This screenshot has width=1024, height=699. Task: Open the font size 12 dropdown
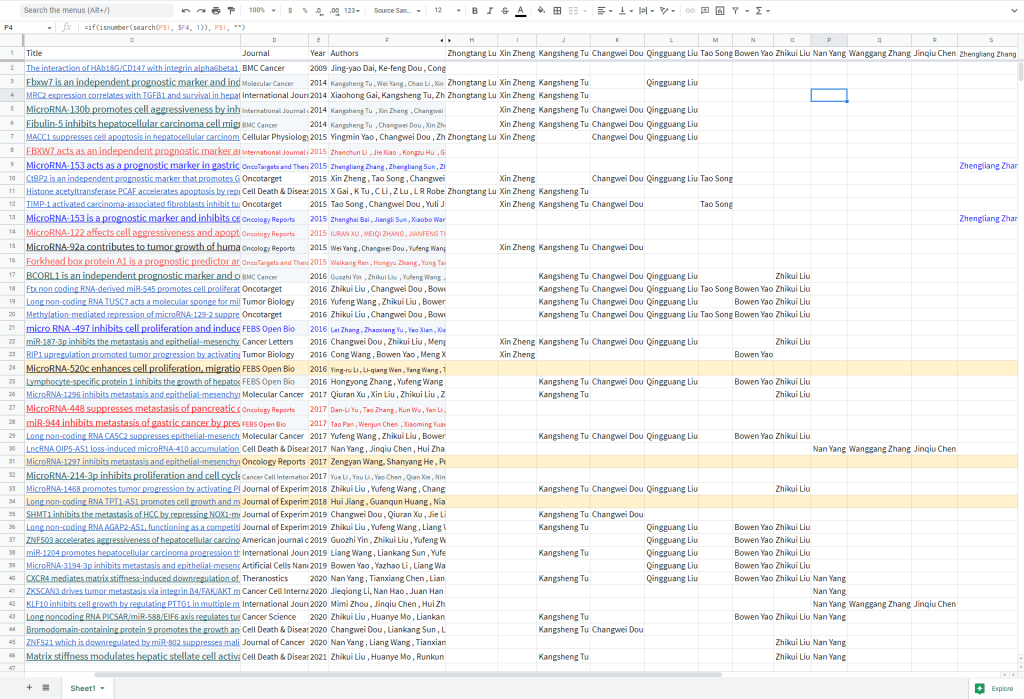coord(444,10)
